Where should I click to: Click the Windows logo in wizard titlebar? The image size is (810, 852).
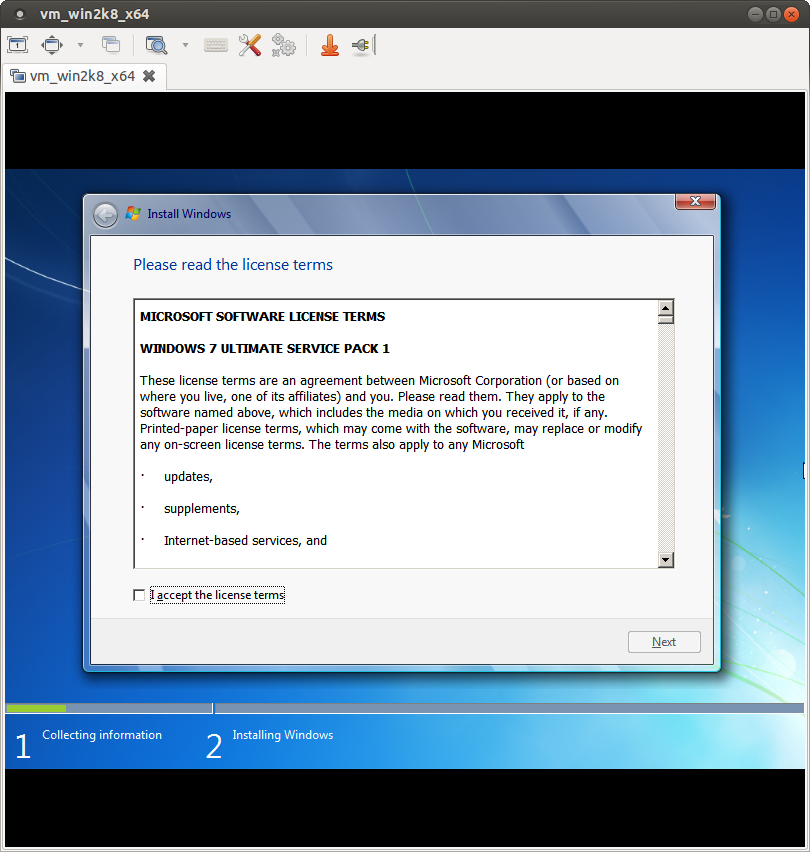(x=133, y=213)
